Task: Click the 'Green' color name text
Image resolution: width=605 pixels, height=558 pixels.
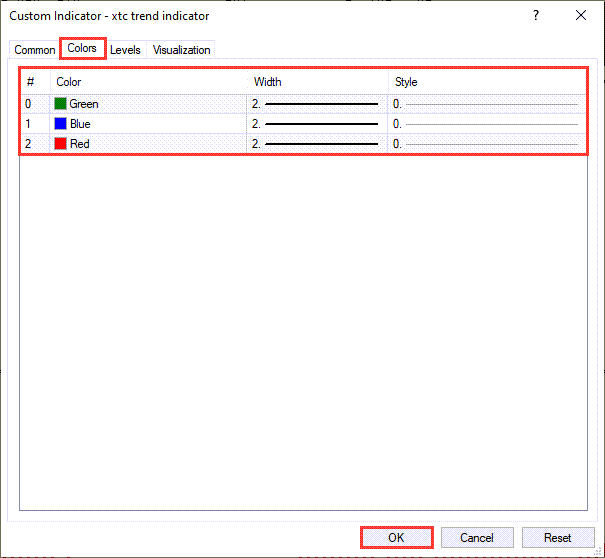Action: (84, 104)
